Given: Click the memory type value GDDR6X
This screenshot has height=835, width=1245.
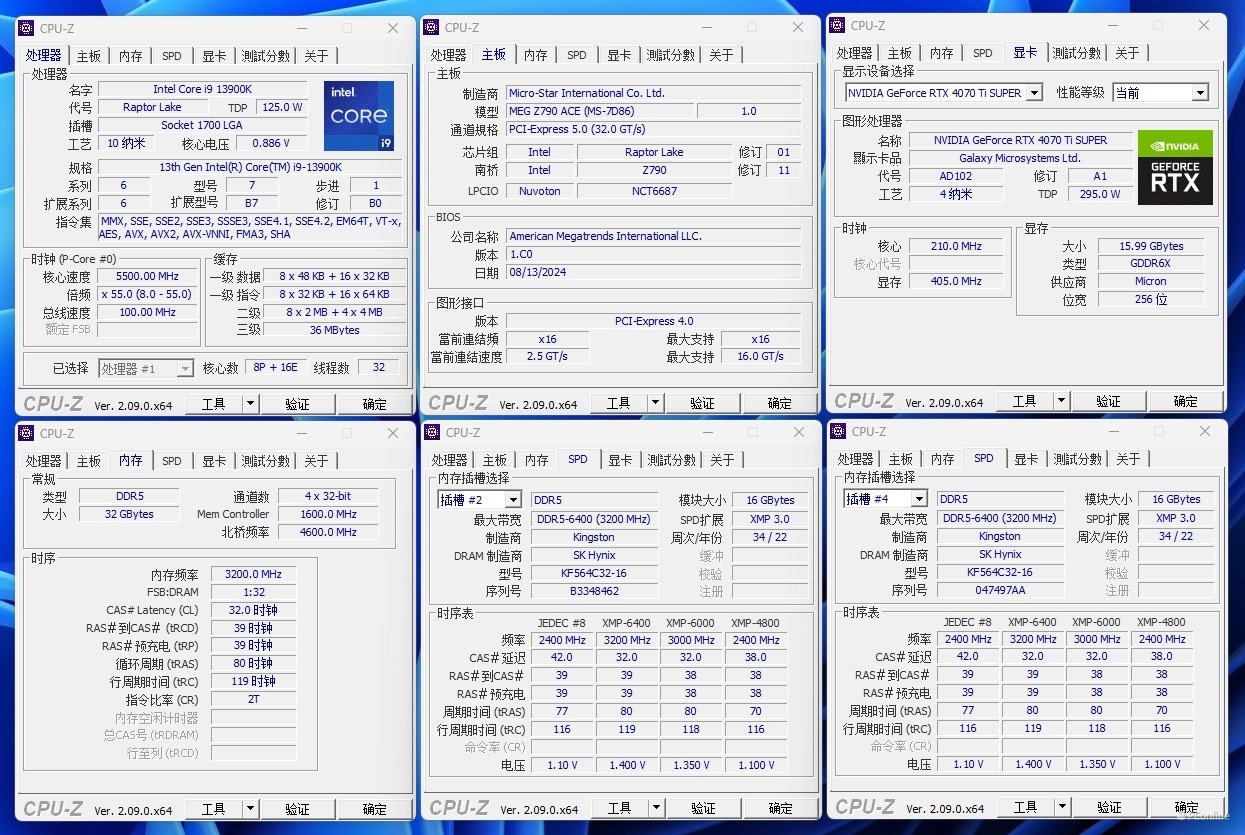Looking at the screenshot, I should click(1150, 263).
